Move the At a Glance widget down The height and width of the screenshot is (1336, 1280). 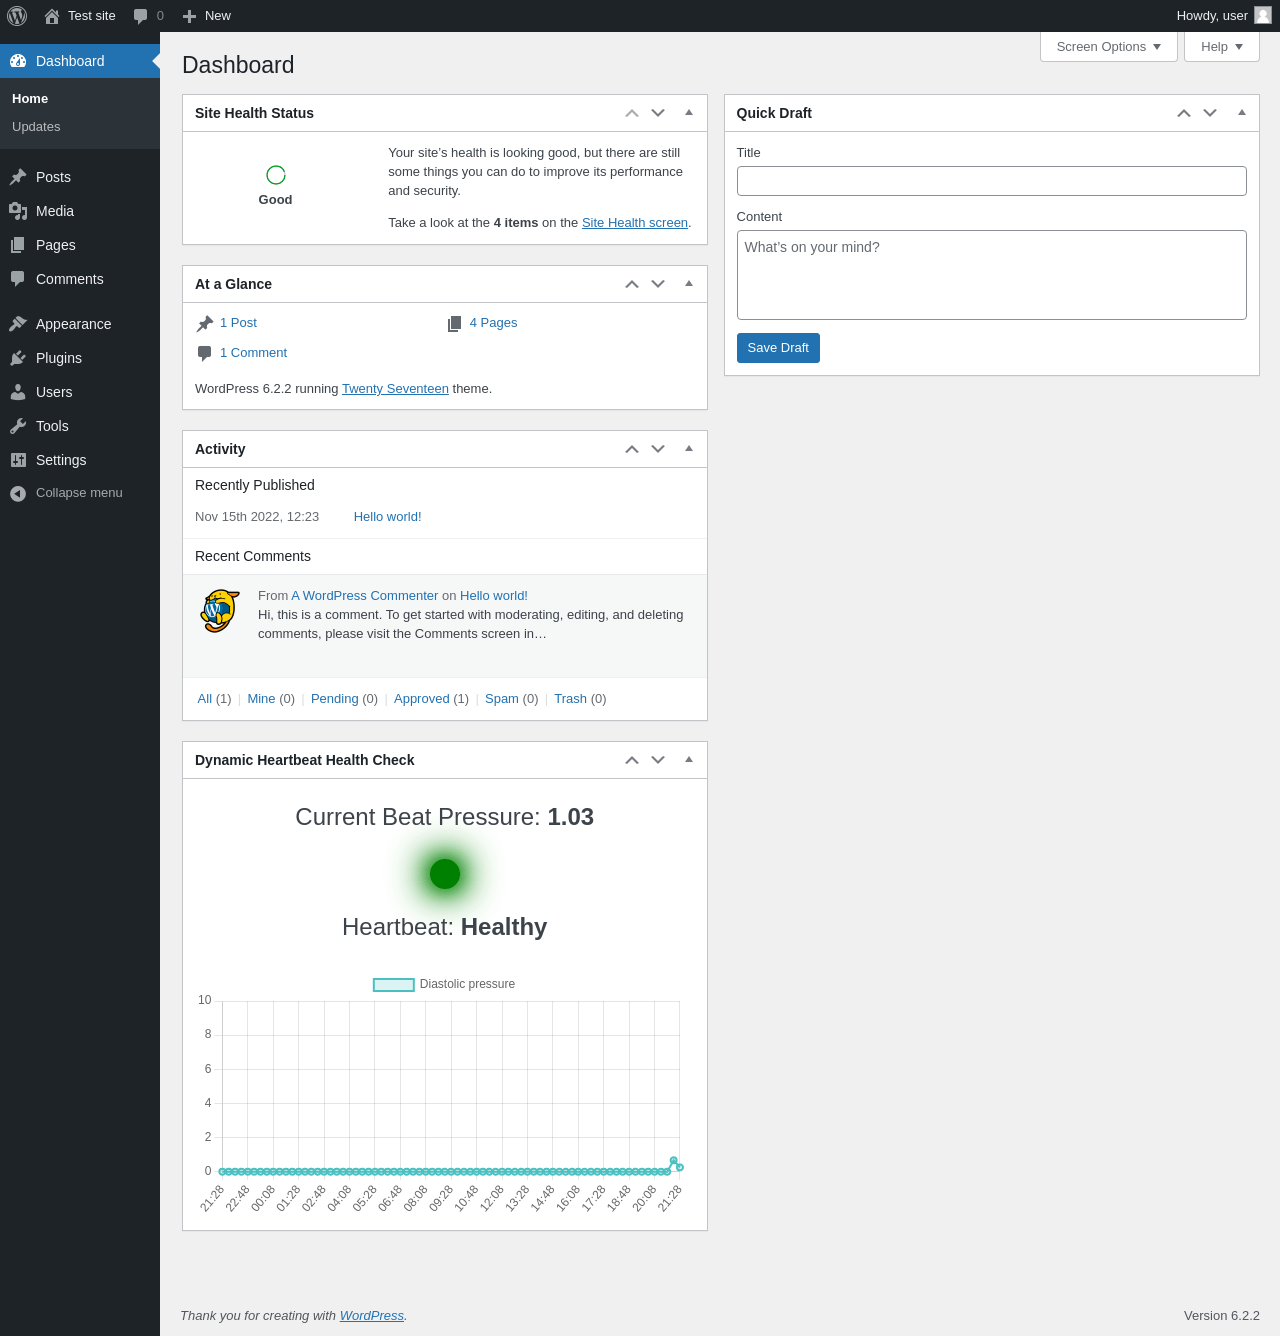(x=658, y=284)
